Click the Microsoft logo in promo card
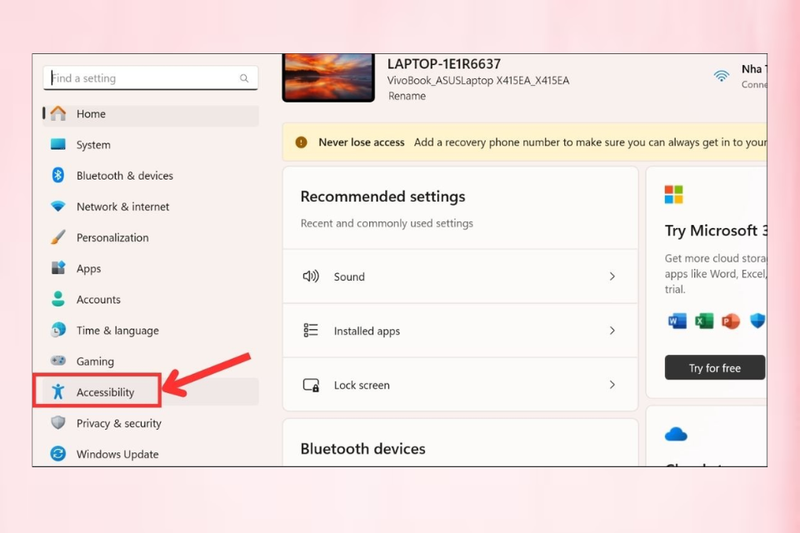The height and width of the screenshot is (533, 800). click(673, 194)
